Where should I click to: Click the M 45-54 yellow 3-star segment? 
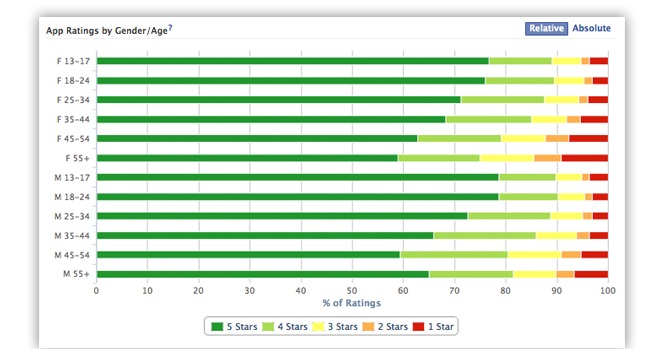click(x=534, y=255)
